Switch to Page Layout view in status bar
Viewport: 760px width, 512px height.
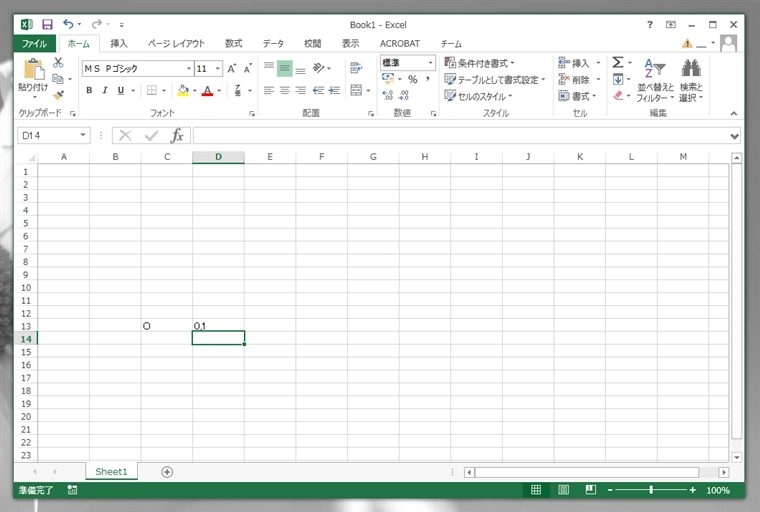(x=563, y=490)
